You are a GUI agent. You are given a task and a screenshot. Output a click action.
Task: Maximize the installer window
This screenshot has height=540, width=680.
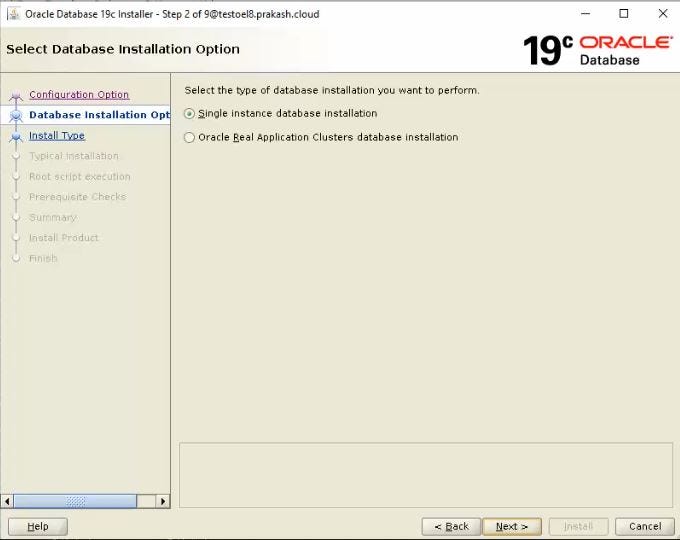(624, 14)
